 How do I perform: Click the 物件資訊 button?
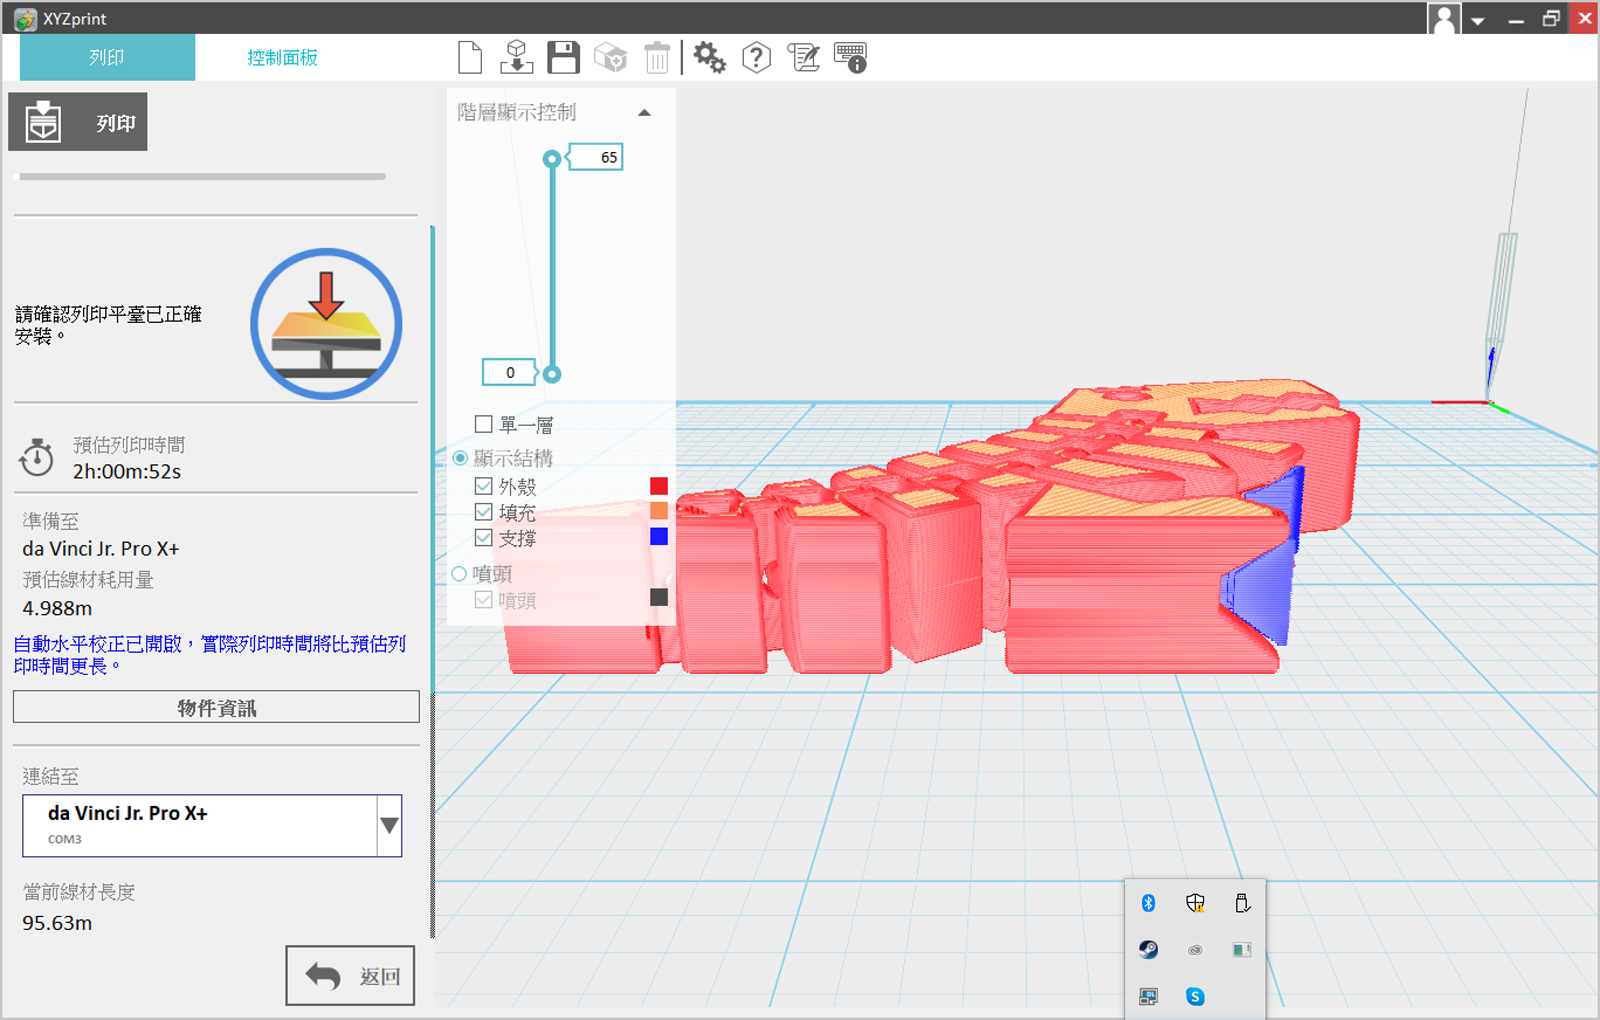(x=216, y=707)
